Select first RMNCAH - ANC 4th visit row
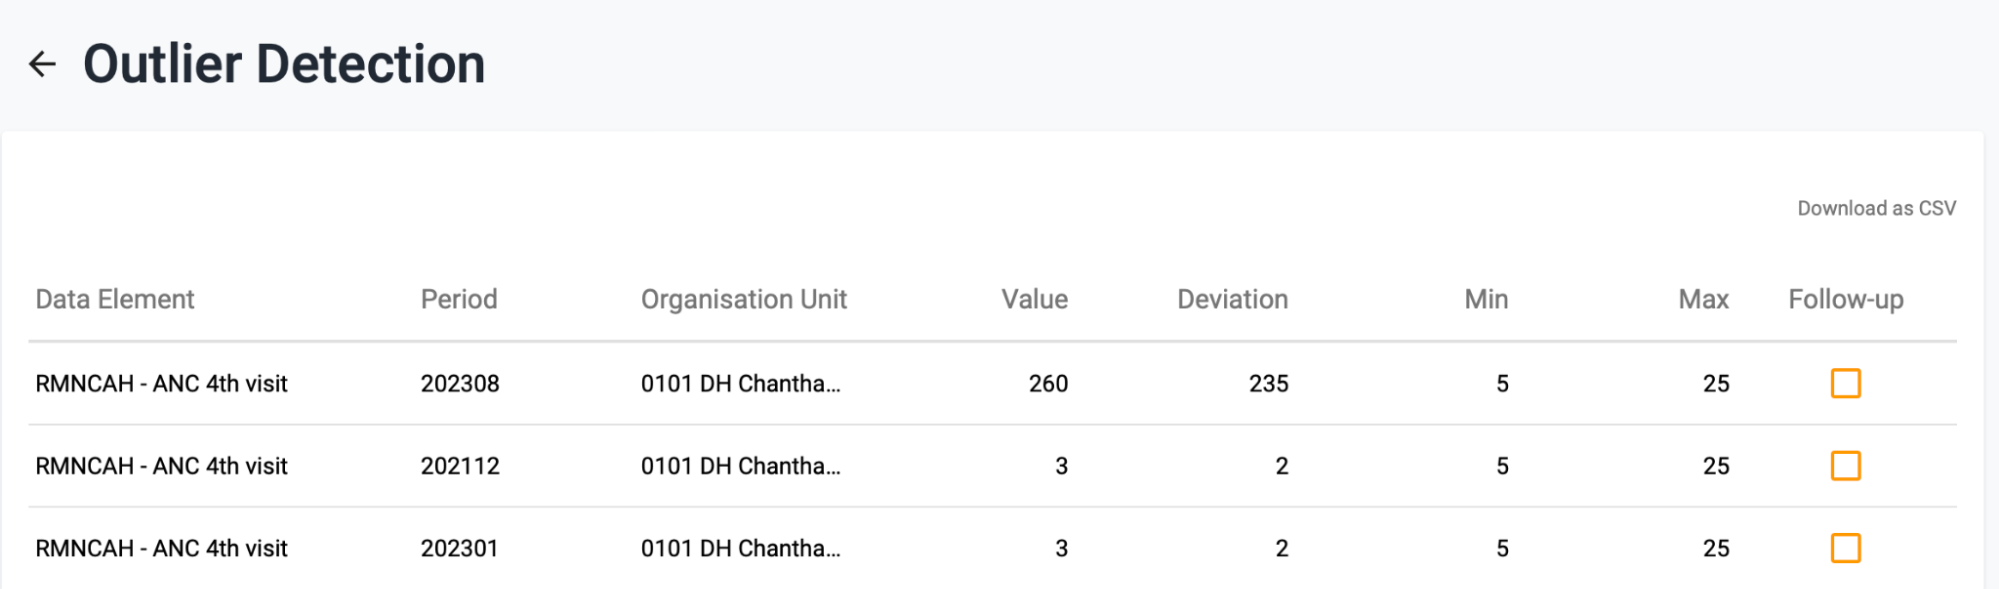This screenshot has width=1999, height=589. [992, 383]
